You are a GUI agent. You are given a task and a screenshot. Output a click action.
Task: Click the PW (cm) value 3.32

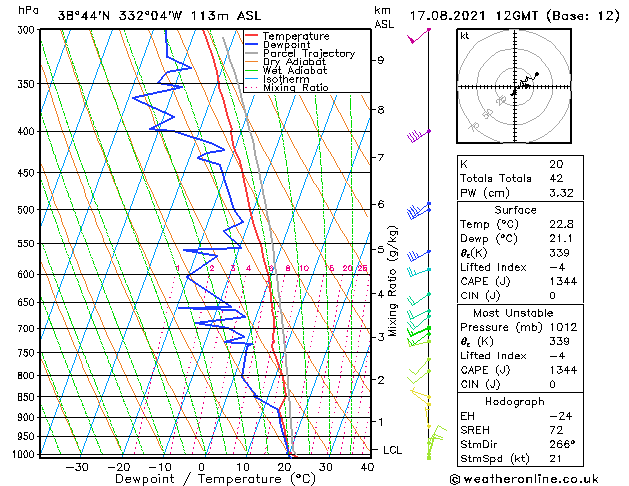pyautogui.click(x=561, y=193)
